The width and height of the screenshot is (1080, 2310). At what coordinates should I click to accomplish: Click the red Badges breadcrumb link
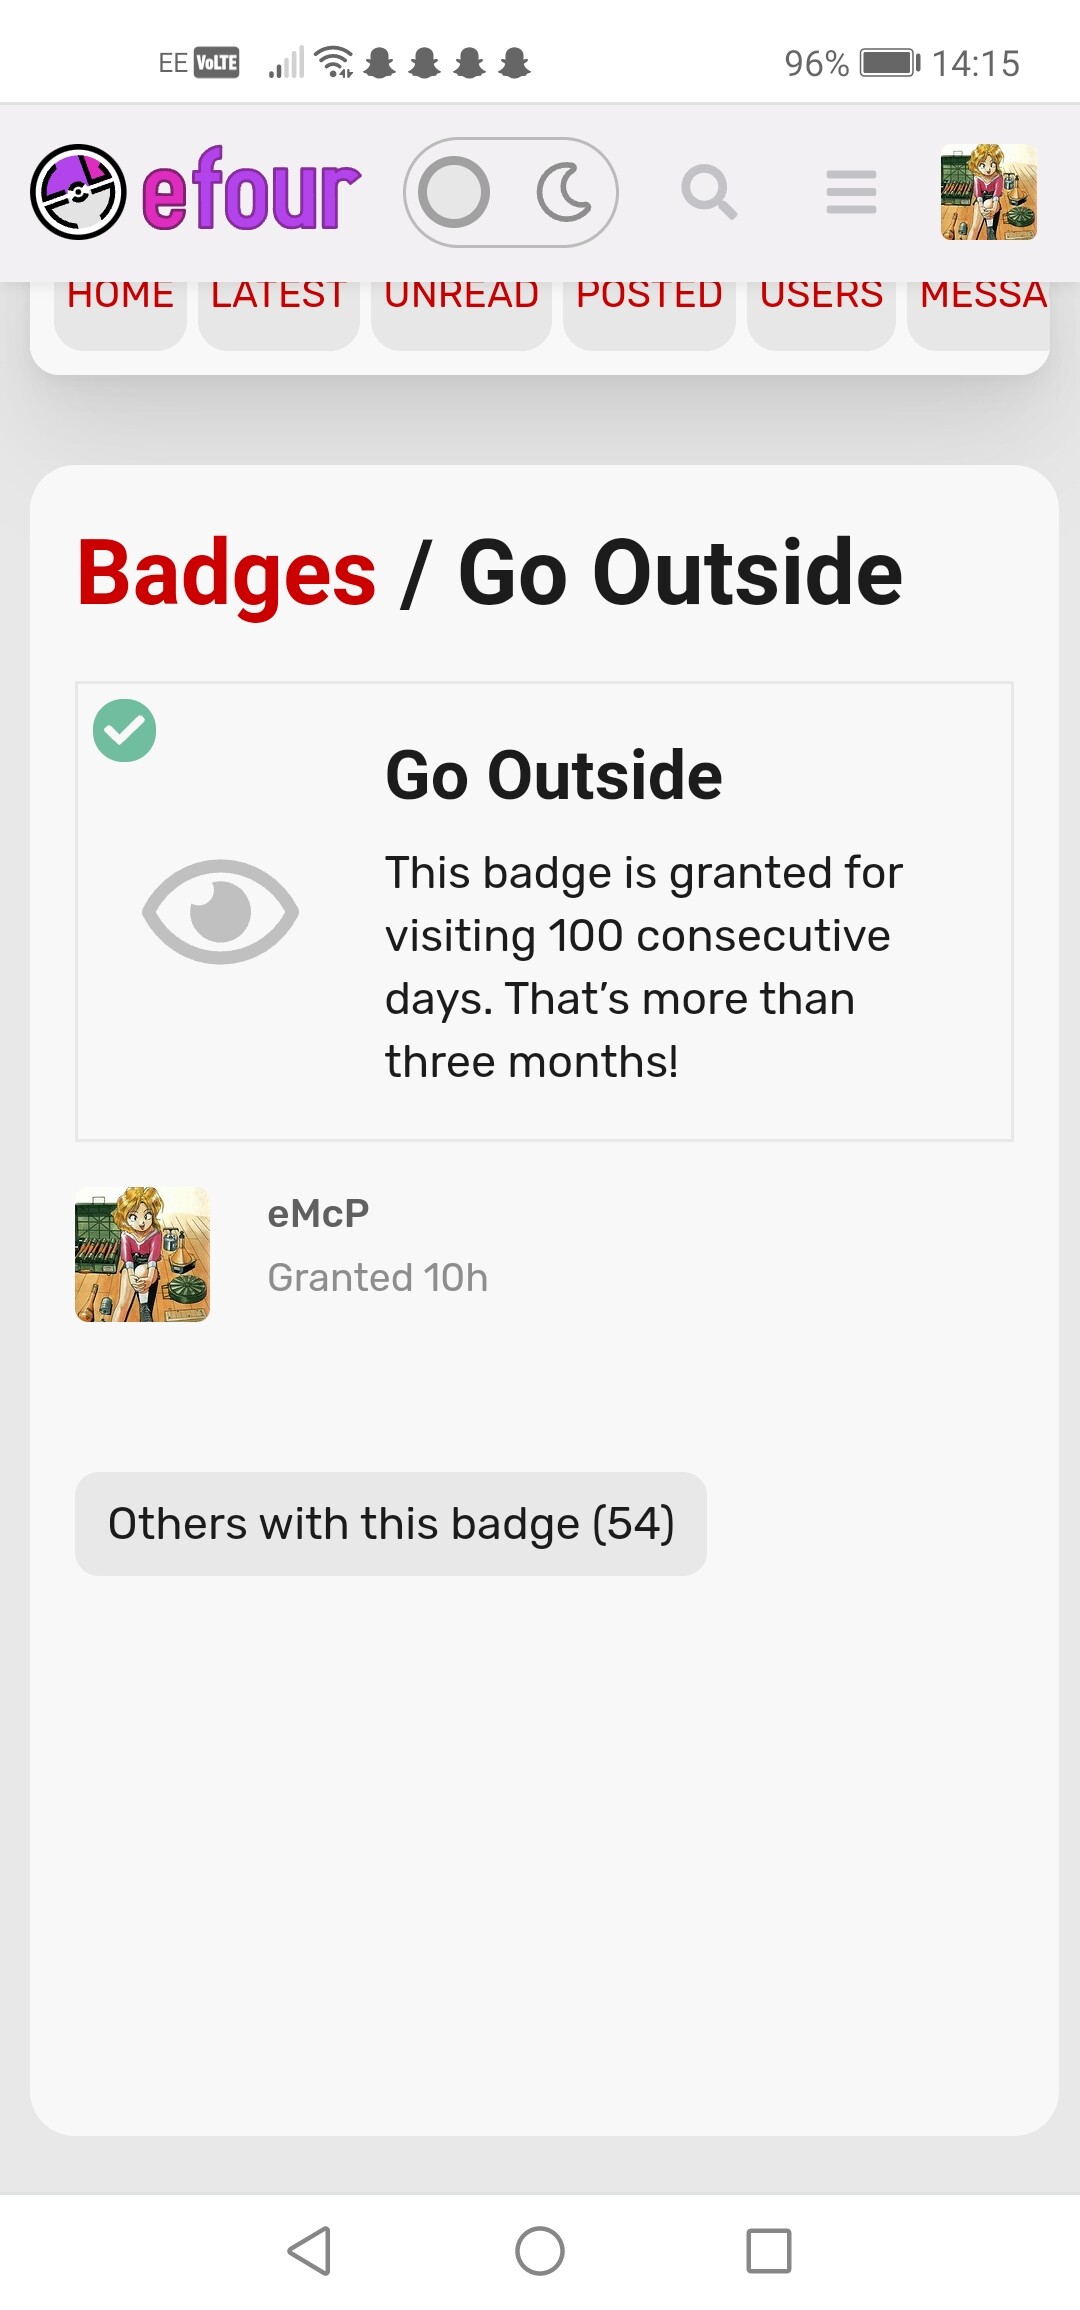click(x=227, y=573)
